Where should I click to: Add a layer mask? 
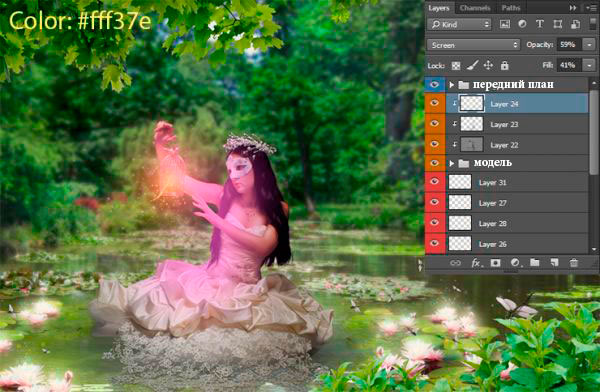tap(496, 263)
